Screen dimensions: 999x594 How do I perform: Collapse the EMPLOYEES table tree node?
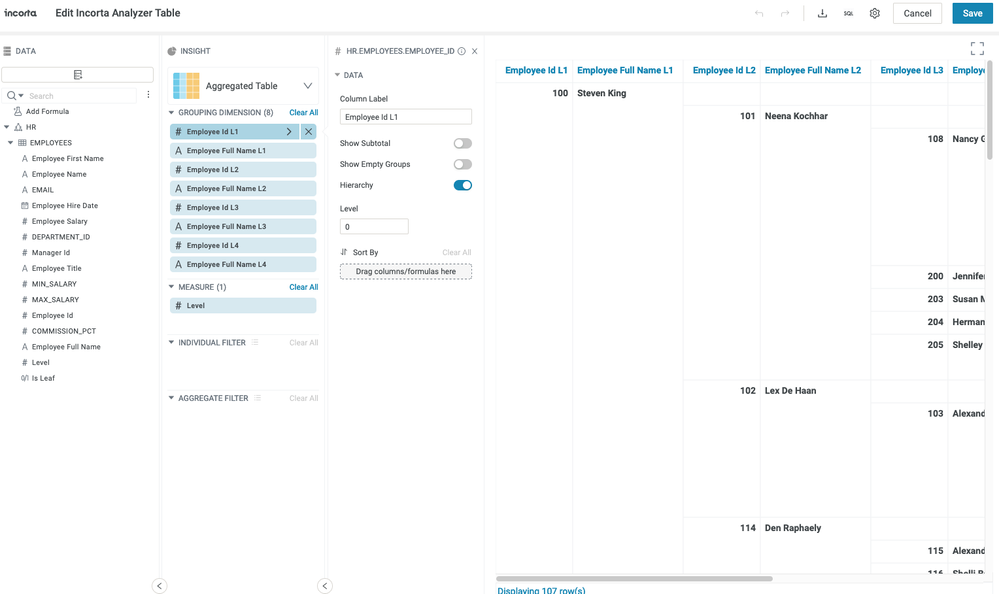[11, 143]
